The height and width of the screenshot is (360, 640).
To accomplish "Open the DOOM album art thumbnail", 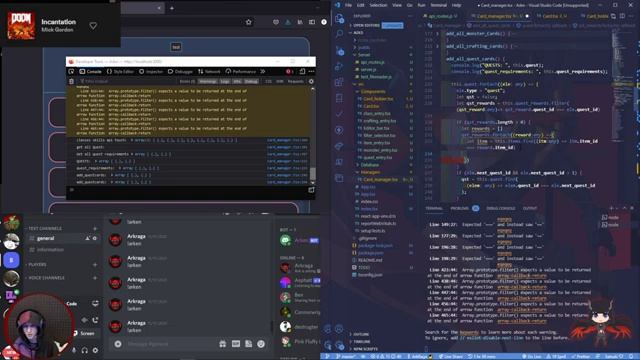I will (21, 26).
